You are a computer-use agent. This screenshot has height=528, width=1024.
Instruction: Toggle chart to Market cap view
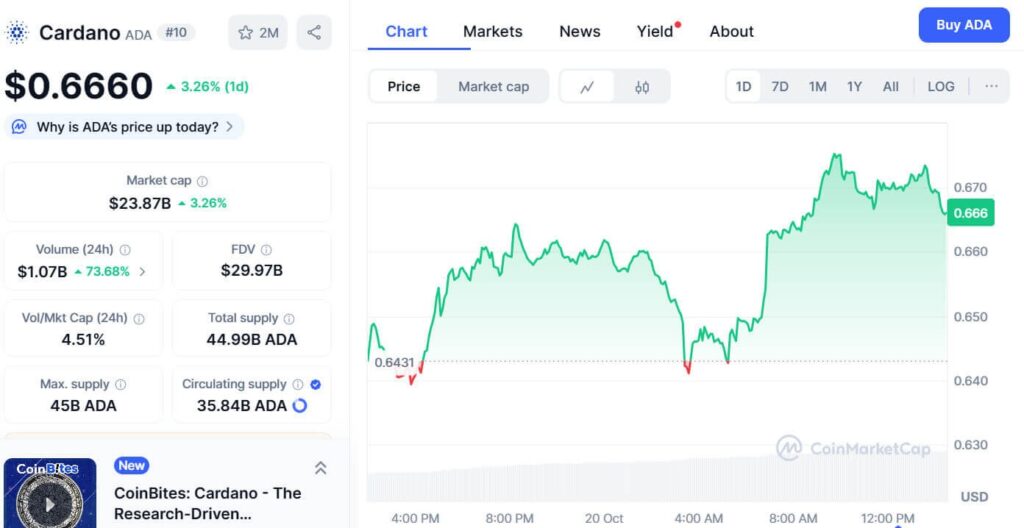[493, 87]
